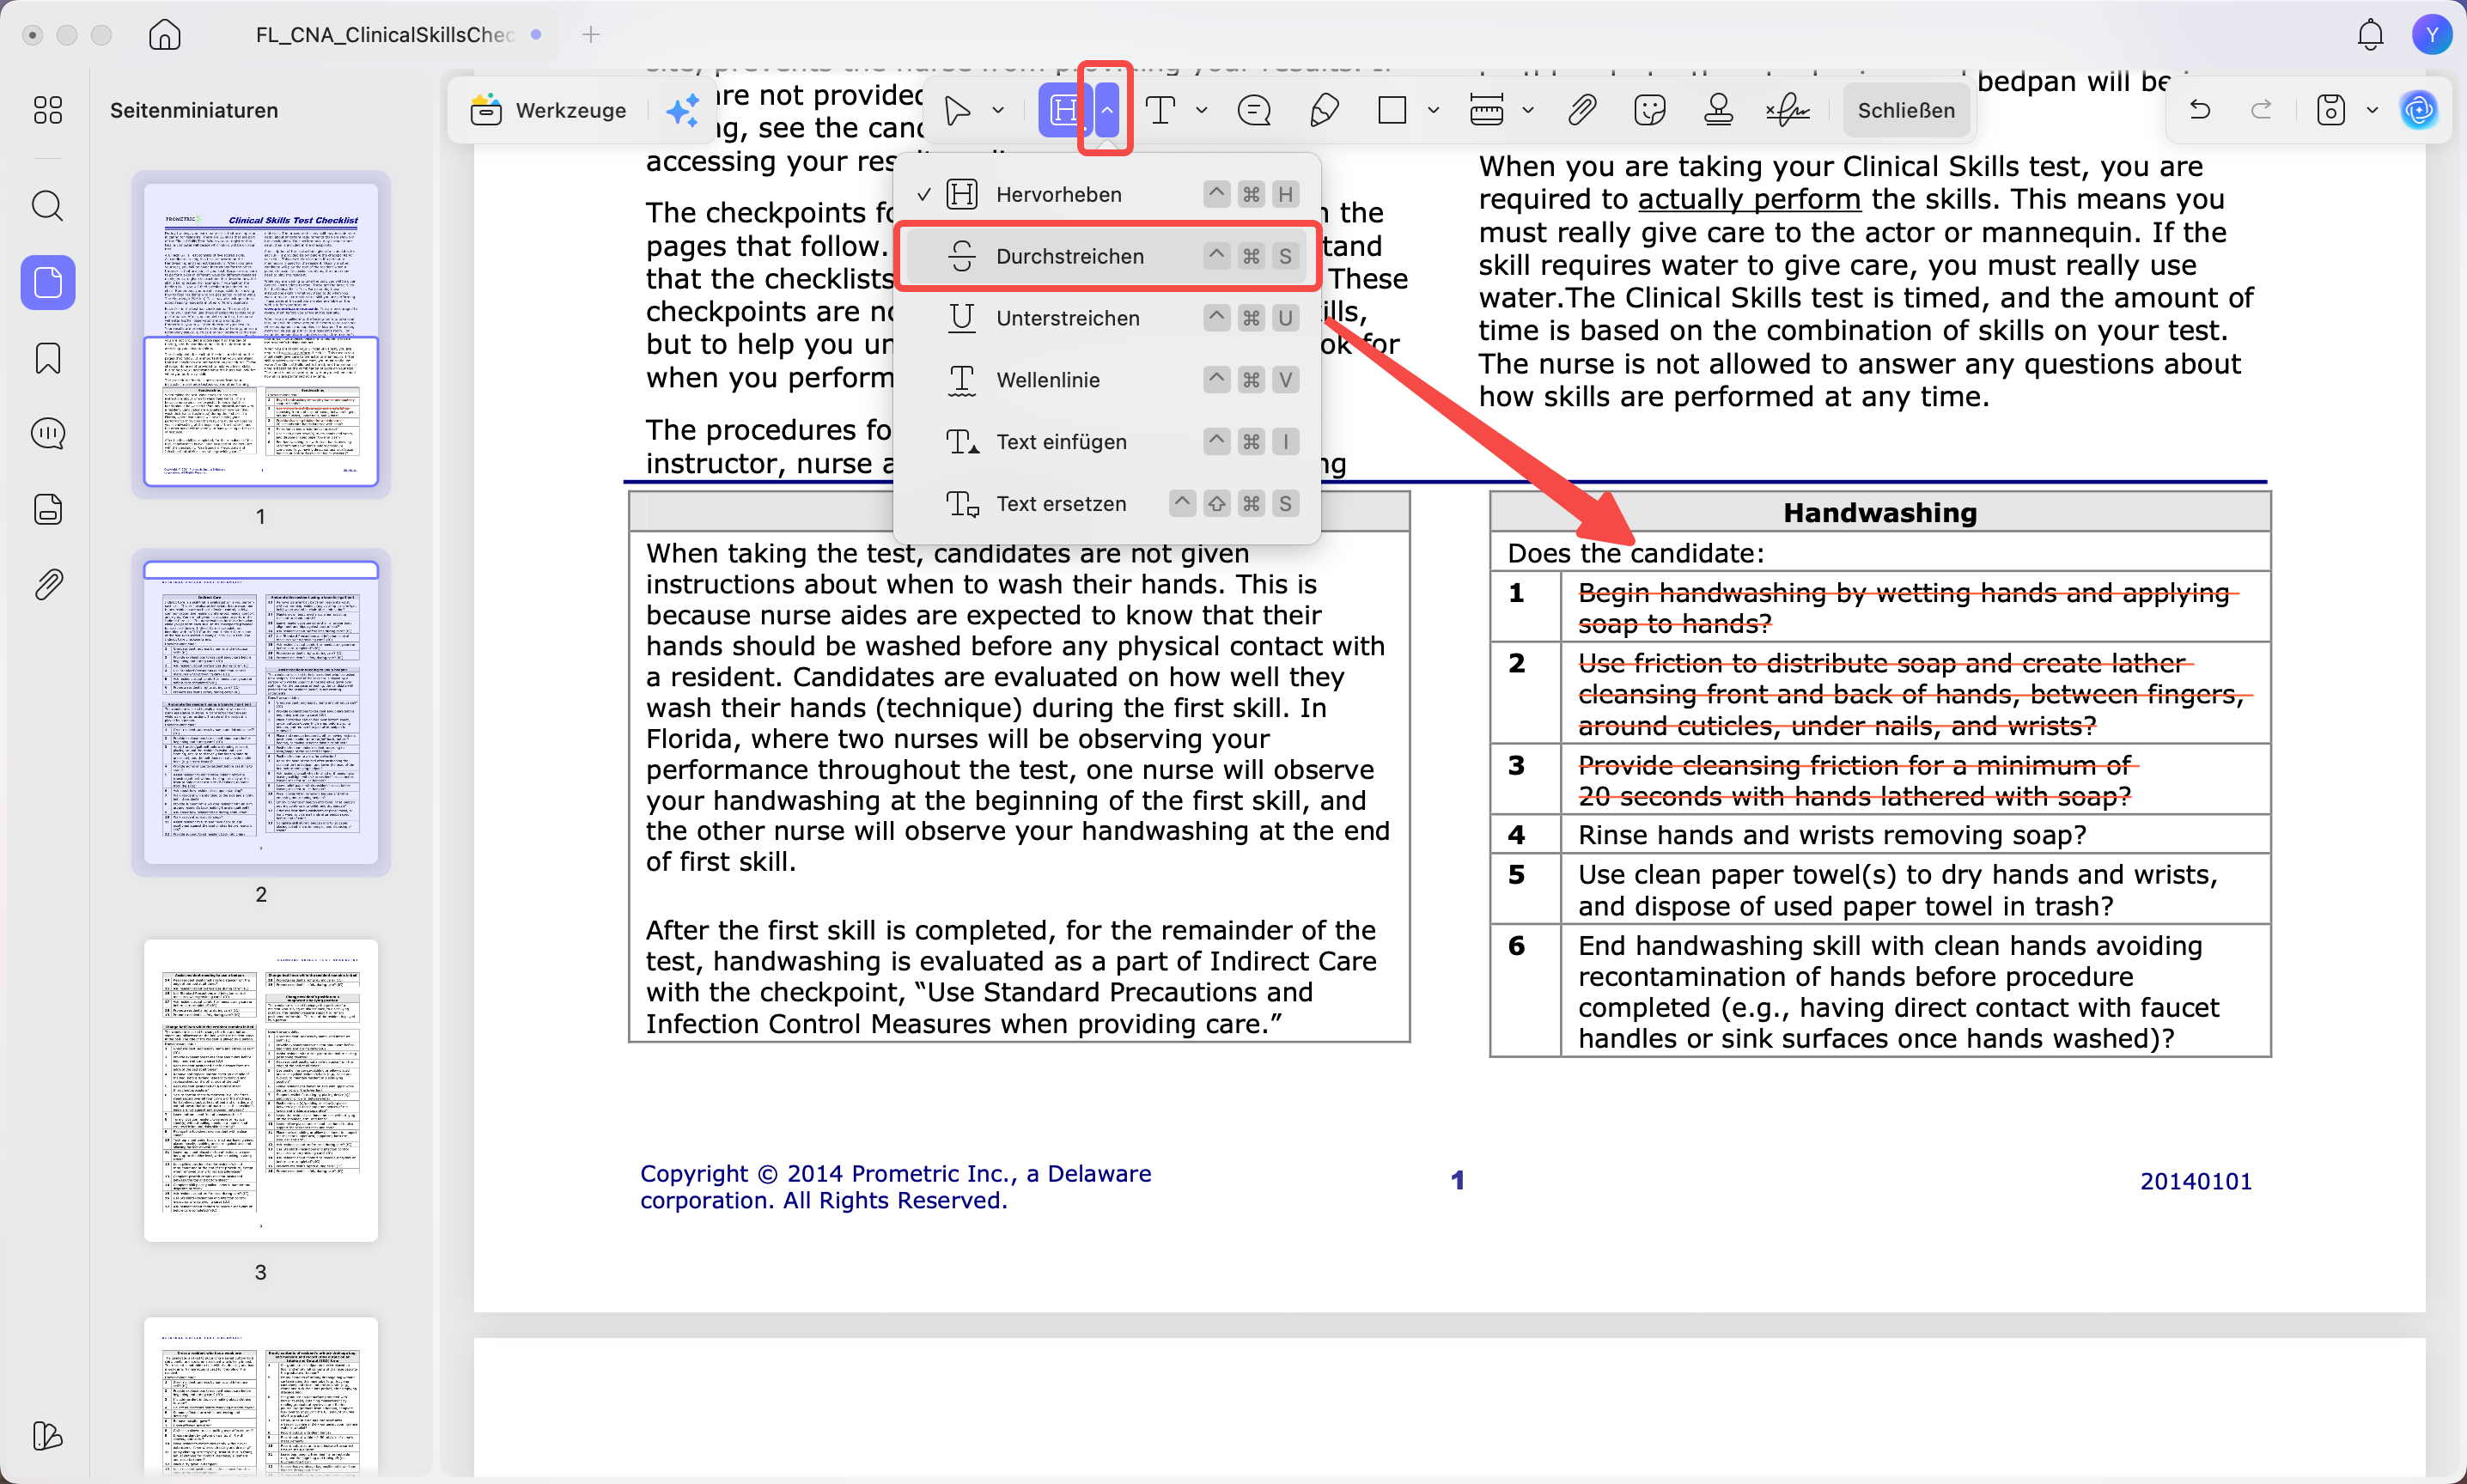Add a comment note bubble
Image resolution: width=2467 pixels, height=1484 pixels.
[1254, 110]
